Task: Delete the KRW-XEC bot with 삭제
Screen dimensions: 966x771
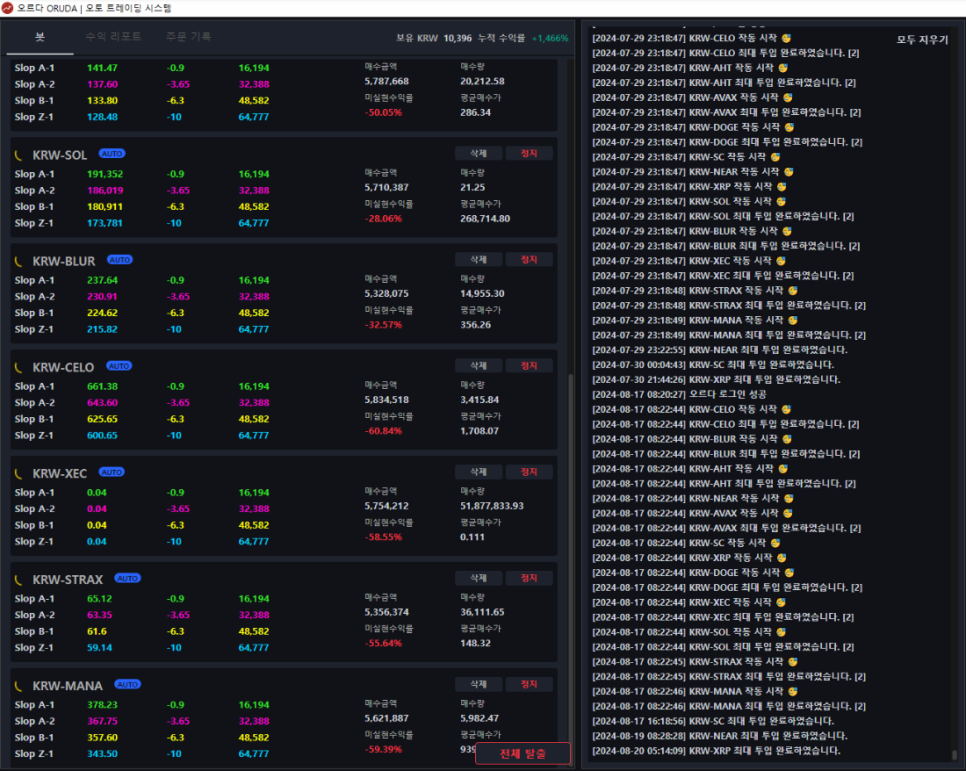Action: (x=479, y=471)
